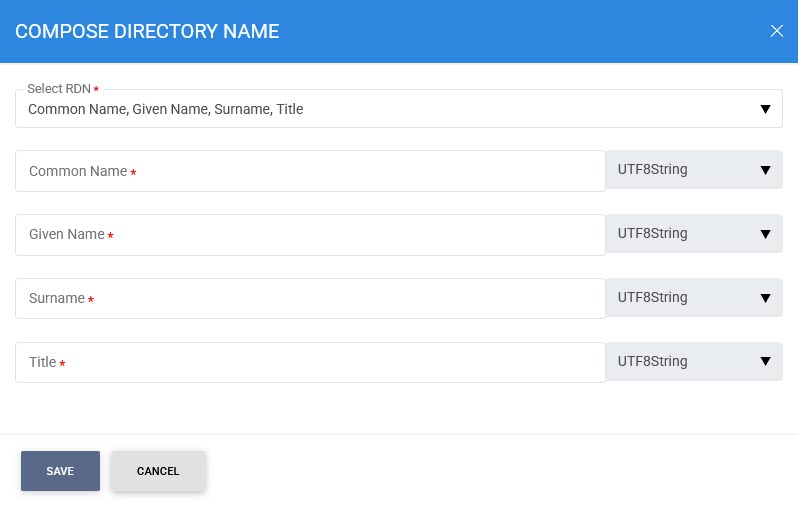Cancel the directory name composition
This screenshot has width=798, height=506.
tap(158, 471)
